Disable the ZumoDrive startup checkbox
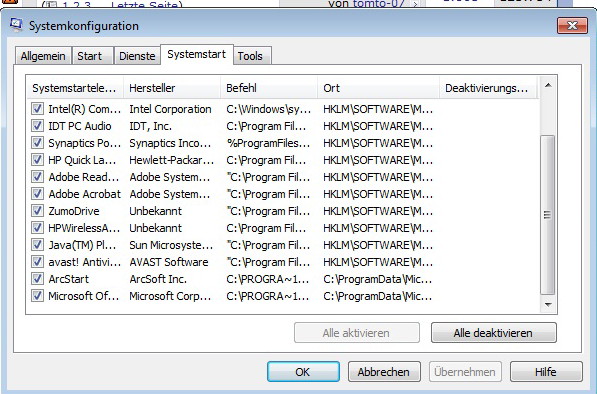597x394 pixels. click(x=37, y=211)
